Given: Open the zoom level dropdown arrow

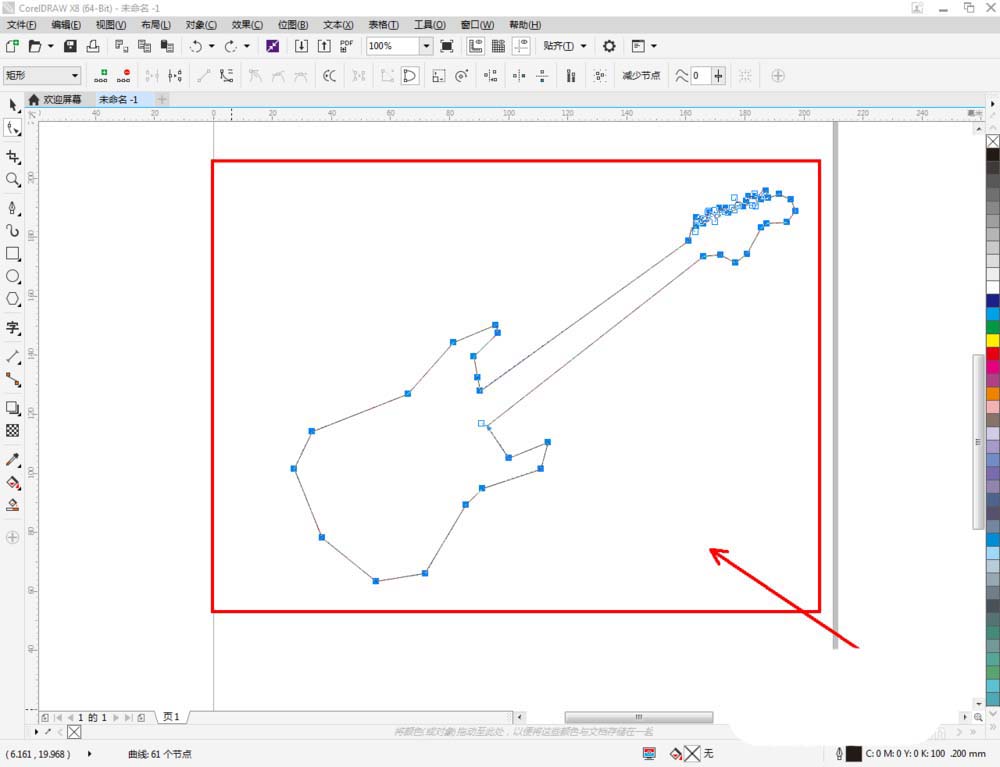Looking at the screenshot, I should (426, 46).
